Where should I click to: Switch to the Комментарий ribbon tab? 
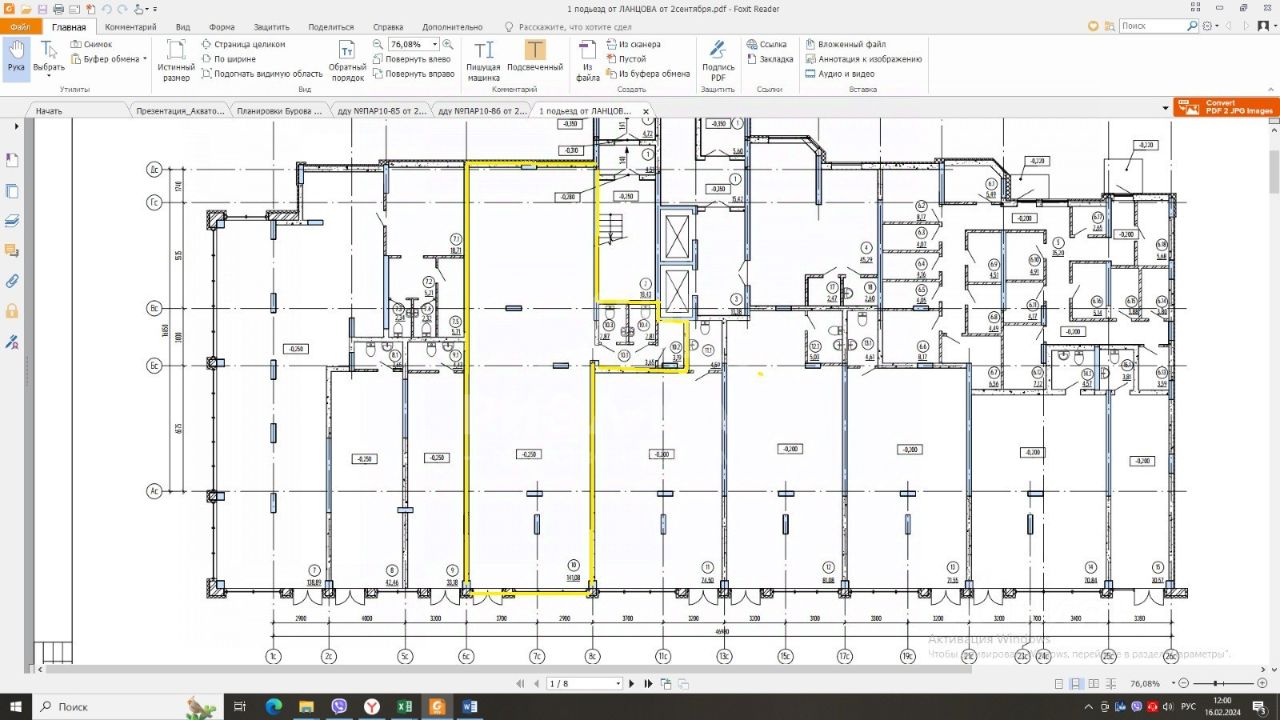pyautogui.click(x=130, y=27)
